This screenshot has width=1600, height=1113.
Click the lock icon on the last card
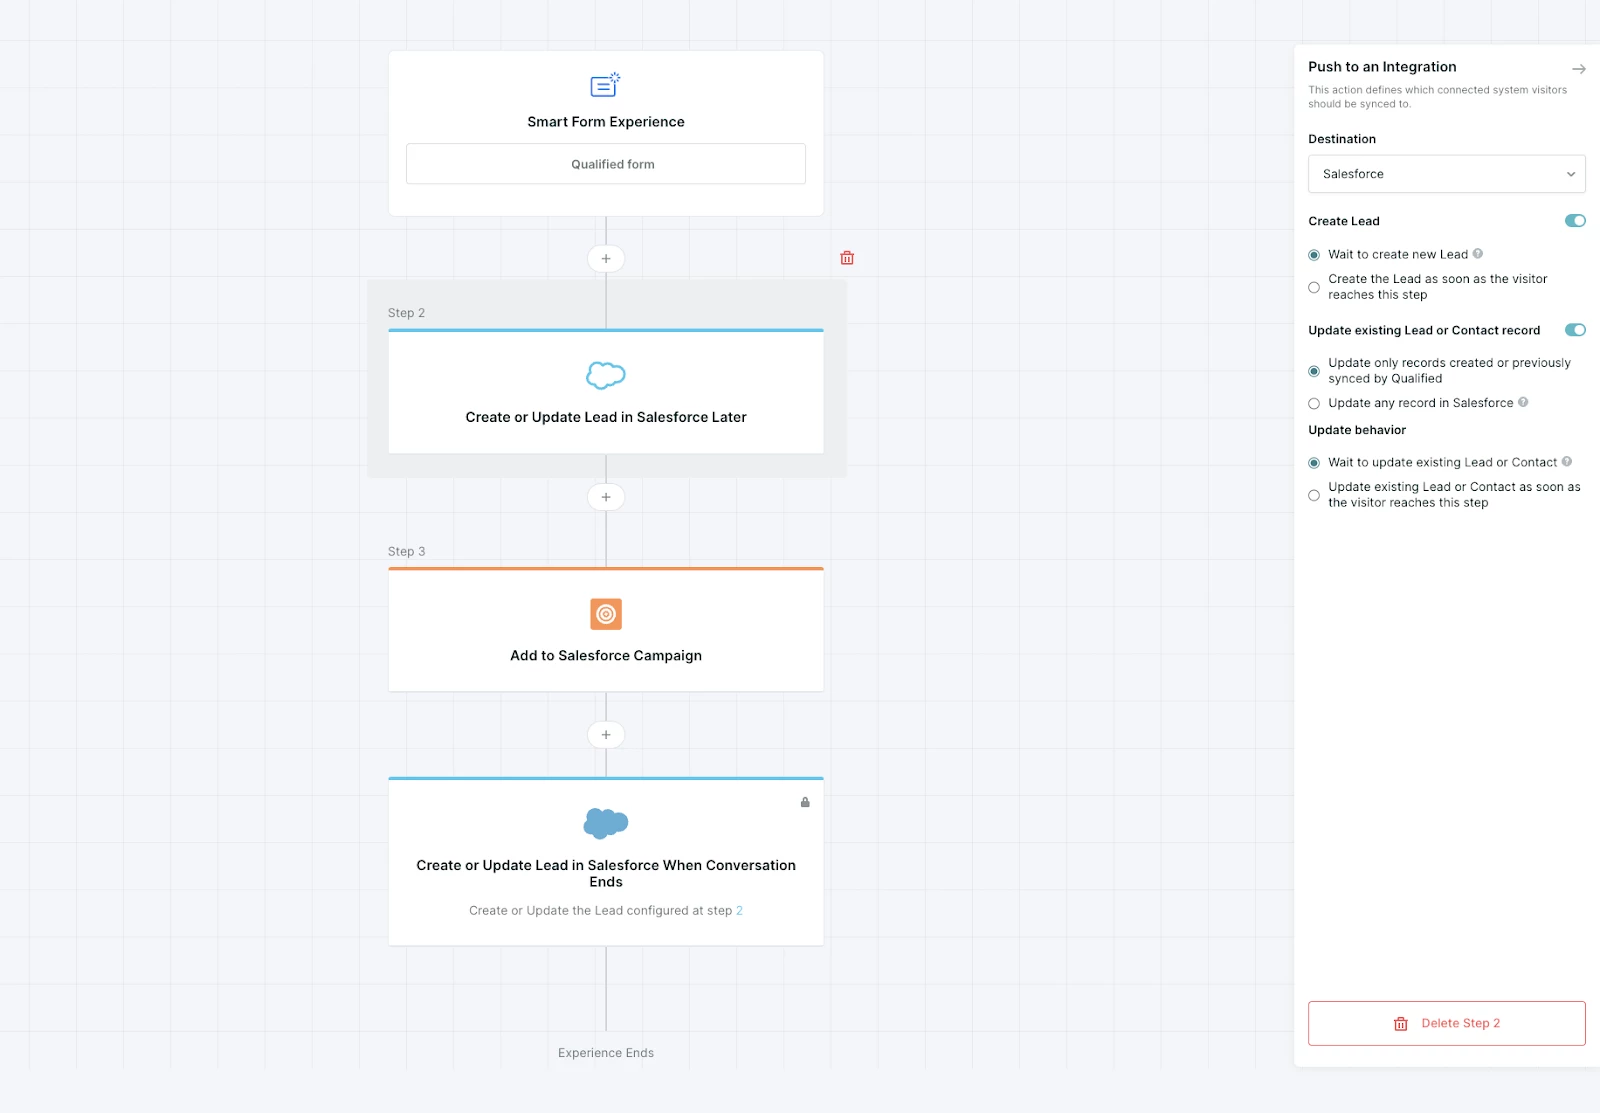click(805, 802)
